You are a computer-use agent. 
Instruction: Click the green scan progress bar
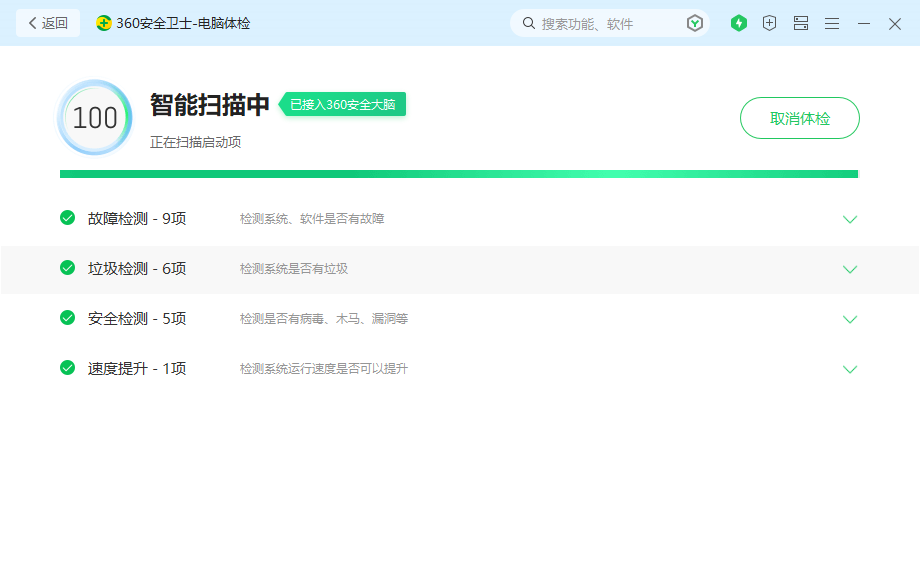pyautogui.click(x=459, y=174)
